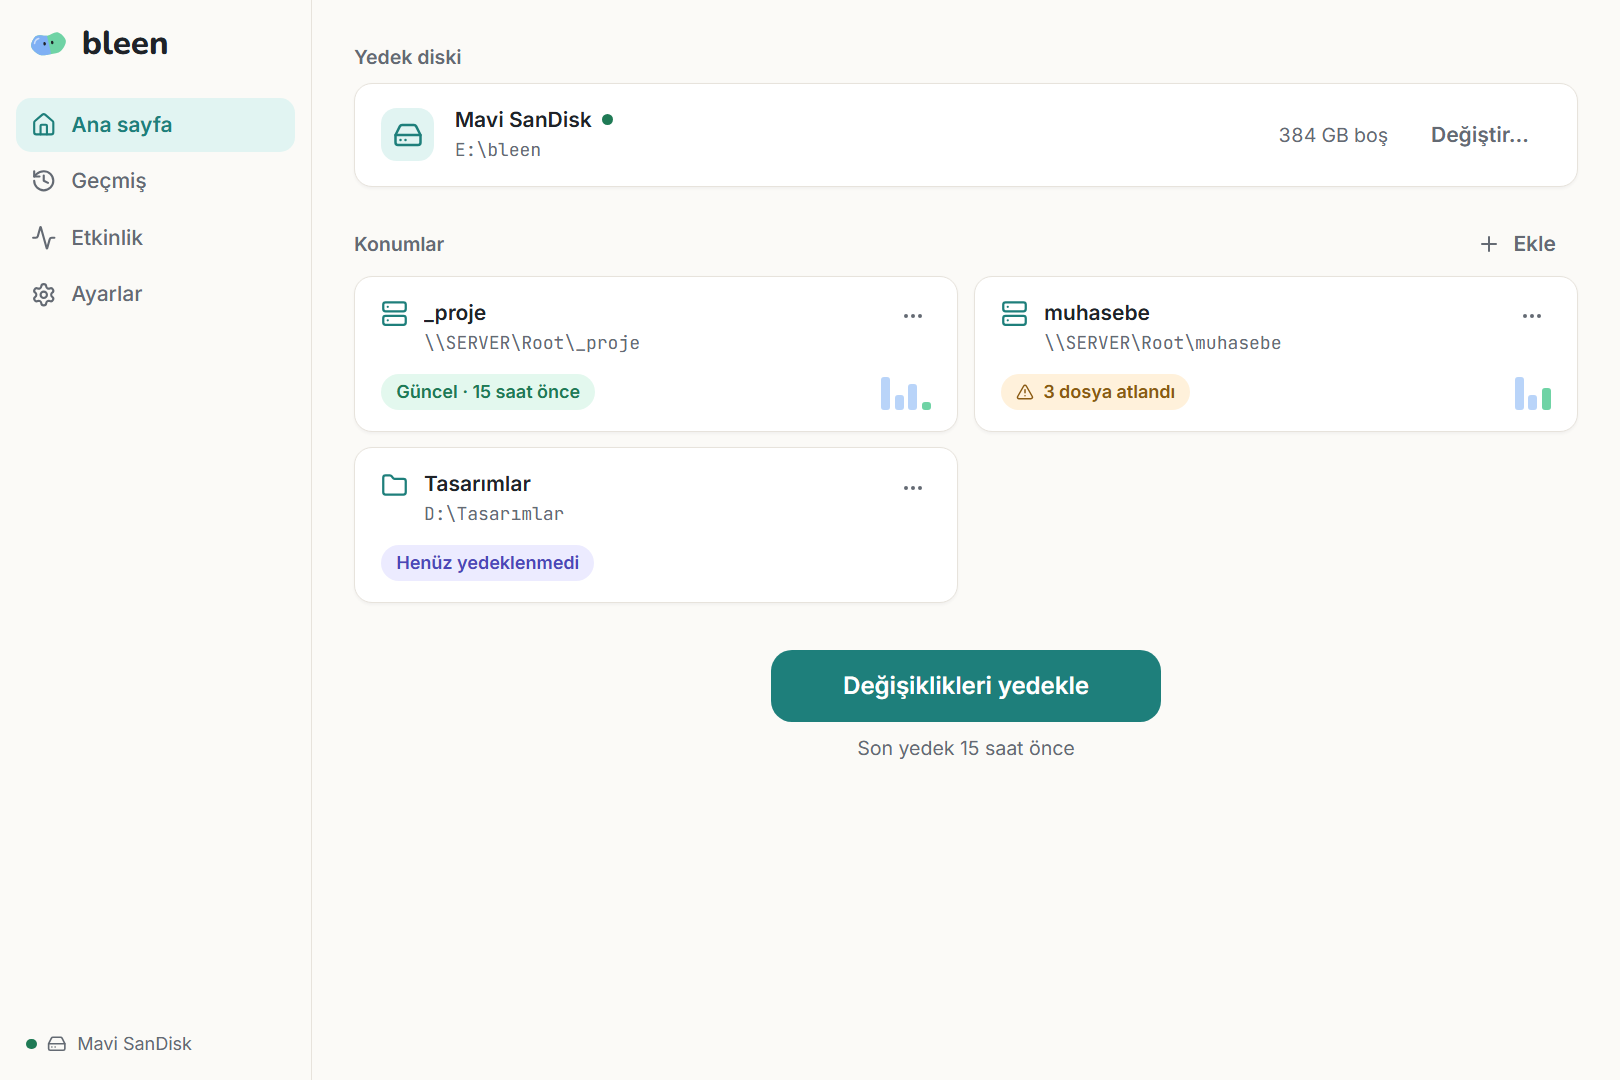Click the muhasebe server icon
This screenshot has height=1080, width=1620.
1015,314
